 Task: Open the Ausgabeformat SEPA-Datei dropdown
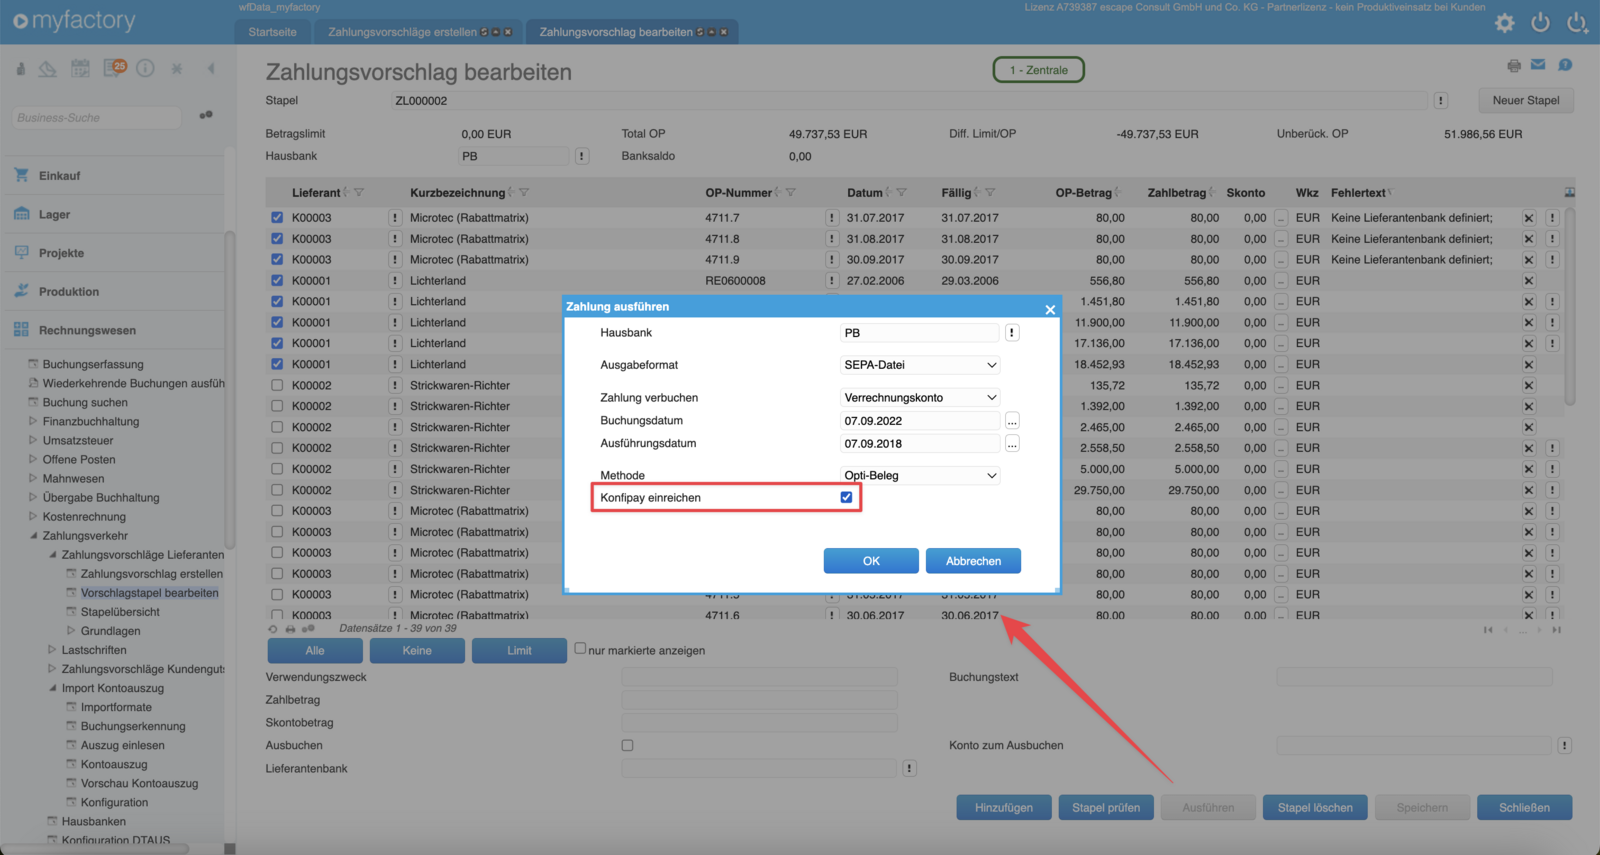point(920,365)
